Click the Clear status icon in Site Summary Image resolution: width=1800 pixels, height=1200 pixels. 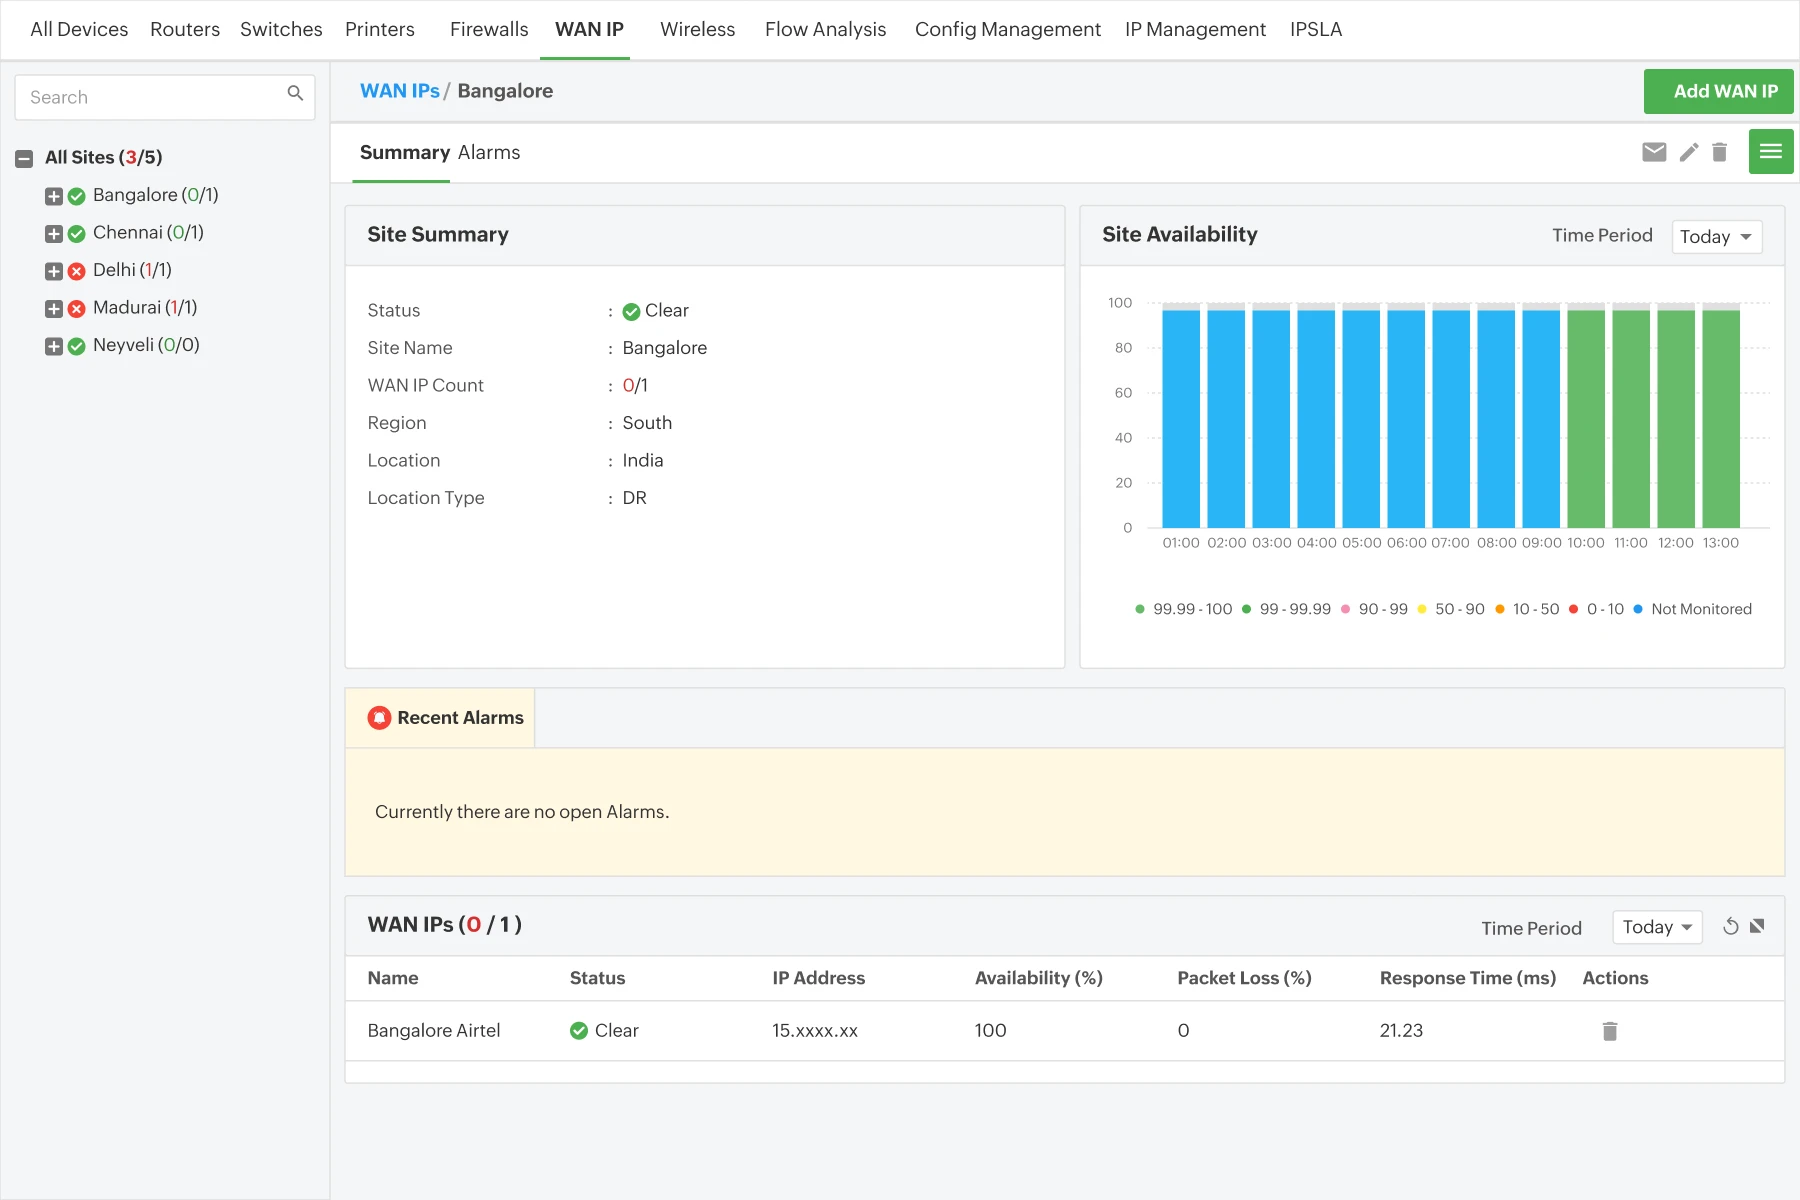pos(631,312)
